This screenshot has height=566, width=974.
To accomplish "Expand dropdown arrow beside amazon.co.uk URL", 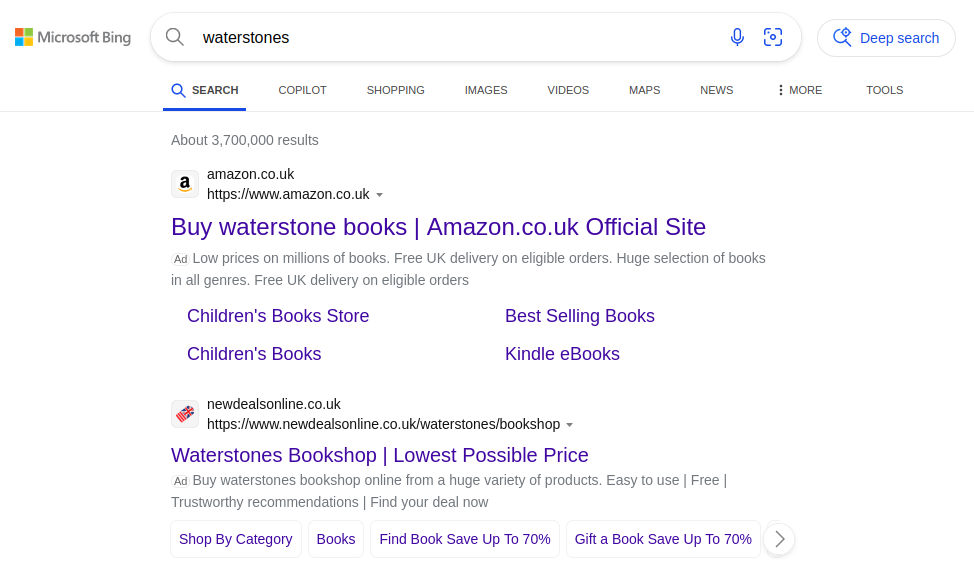I will click(380, 195).
